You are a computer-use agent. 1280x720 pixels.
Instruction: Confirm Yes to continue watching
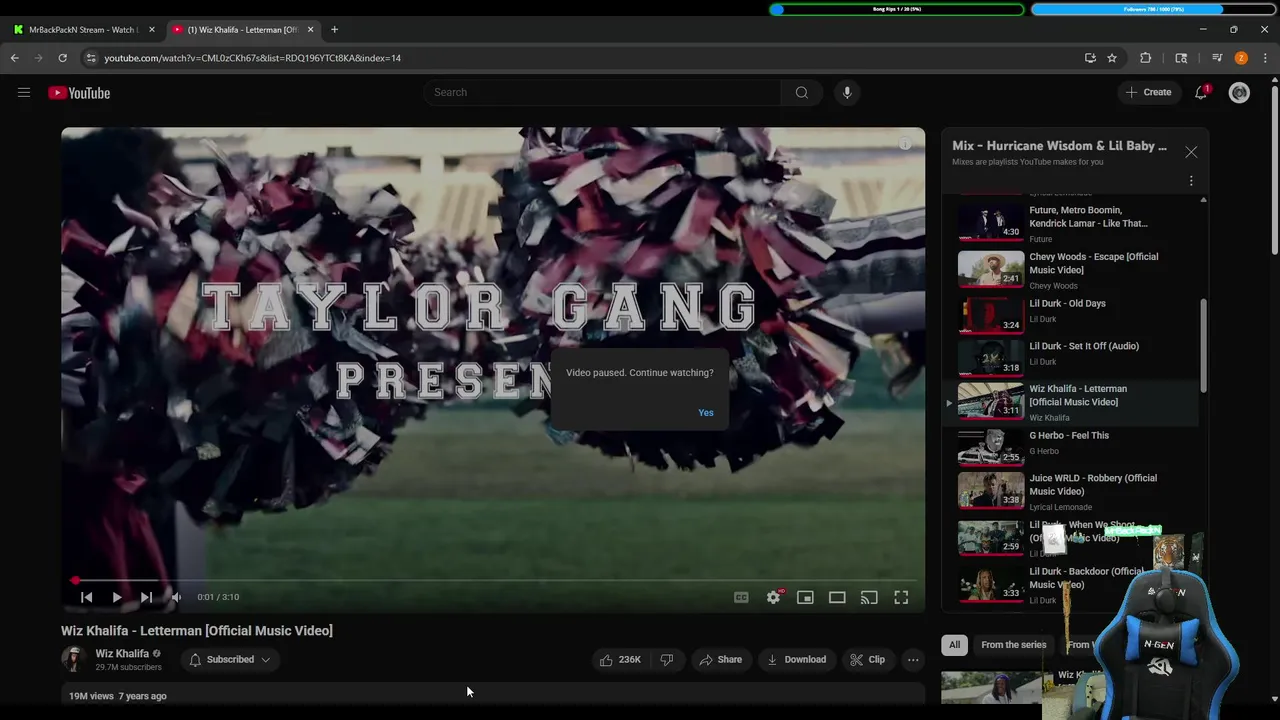tap(706, 413)
